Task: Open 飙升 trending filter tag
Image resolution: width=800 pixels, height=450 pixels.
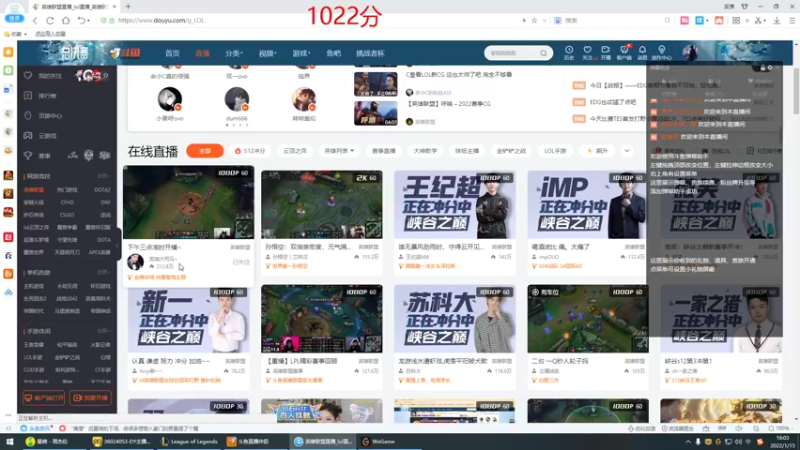Action: point(597,151)
